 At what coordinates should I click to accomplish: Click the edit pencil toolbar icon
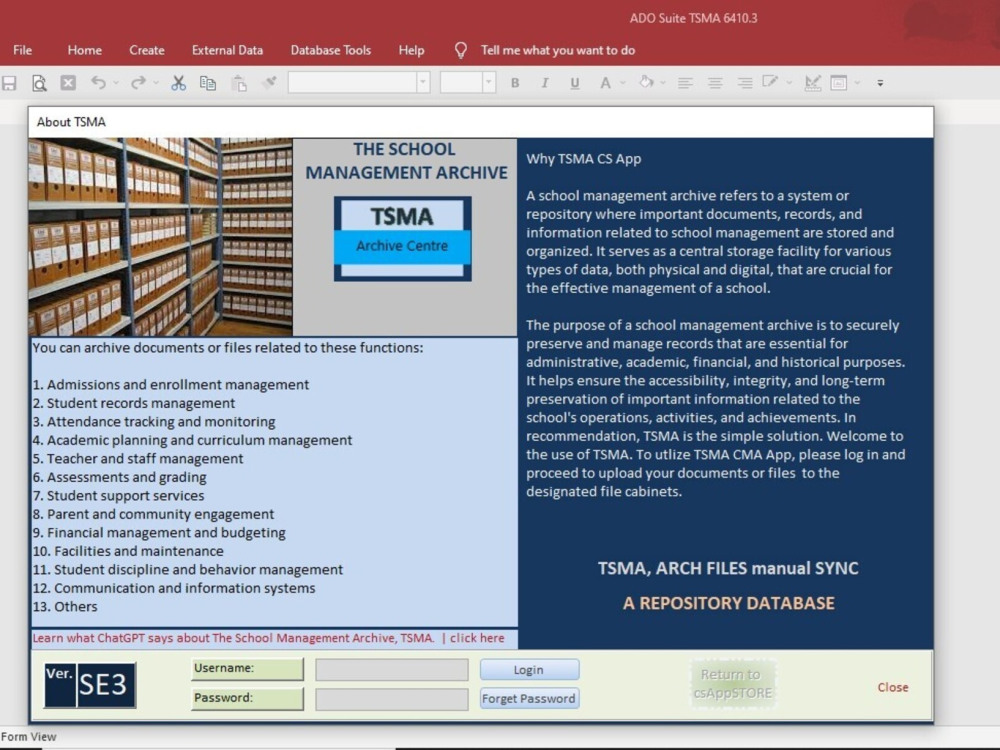pos(770,82)
